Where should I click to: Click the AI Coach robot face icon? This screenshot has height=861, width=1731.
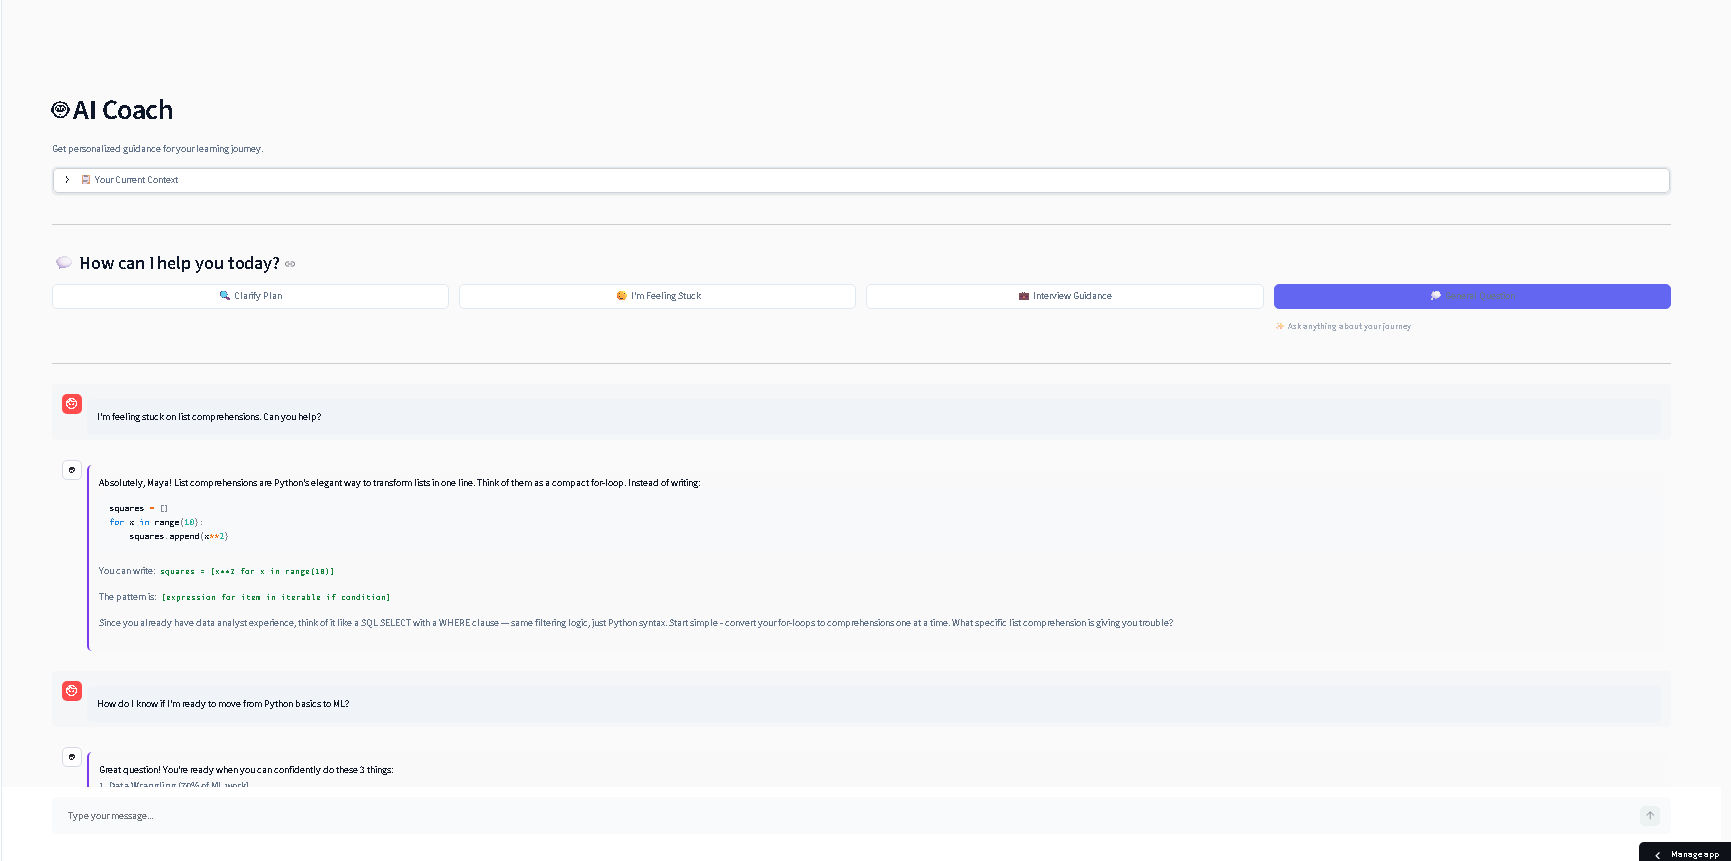(60, 110)
